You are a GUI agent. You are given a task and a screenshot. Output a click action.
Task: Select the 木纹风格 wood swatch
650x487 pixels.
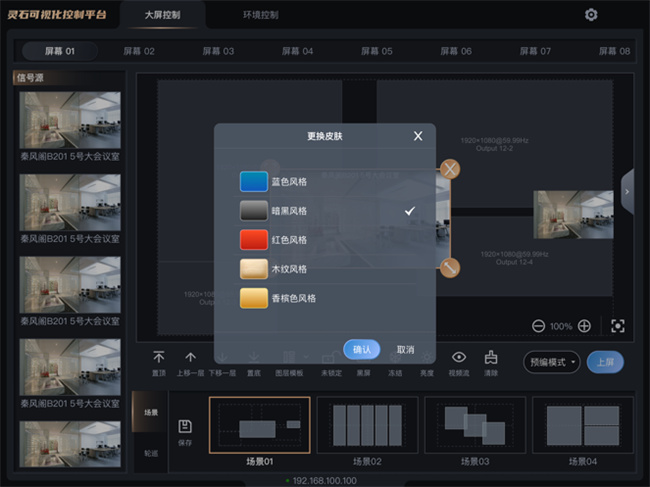click(x=254, y=269)
